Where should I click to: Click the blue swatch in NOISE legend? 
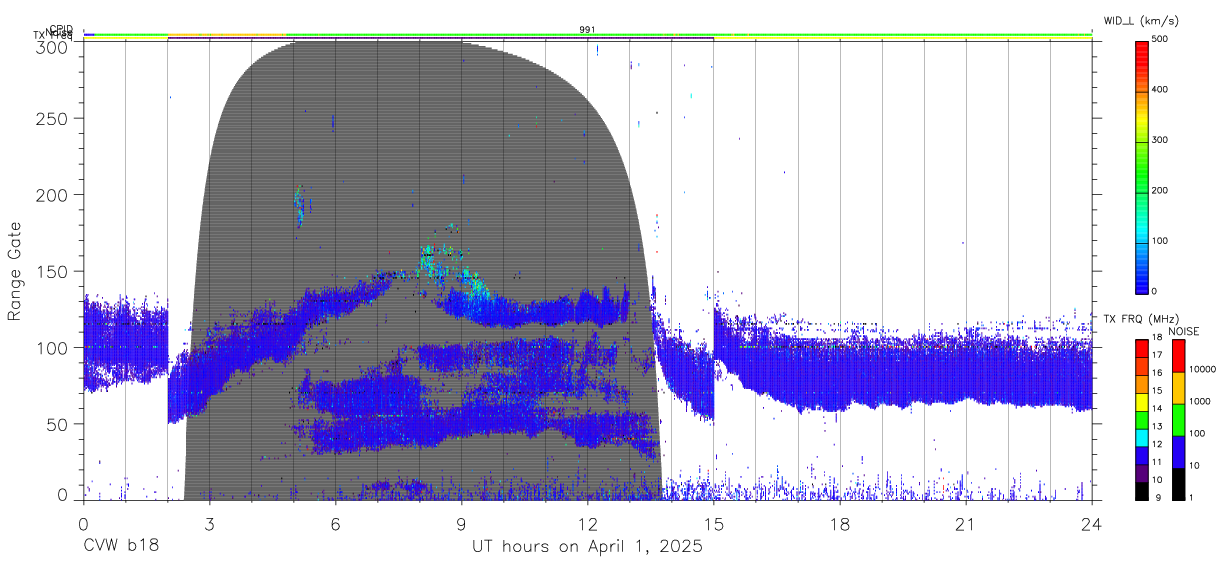1177,451
